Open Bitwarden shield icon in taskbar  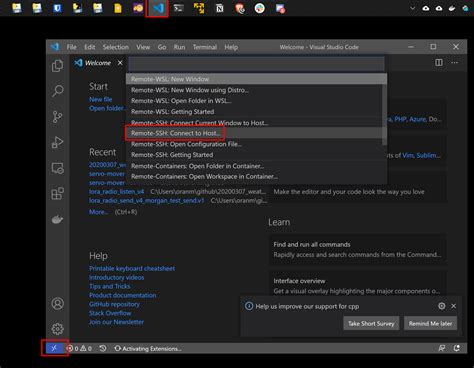(57, 8)
